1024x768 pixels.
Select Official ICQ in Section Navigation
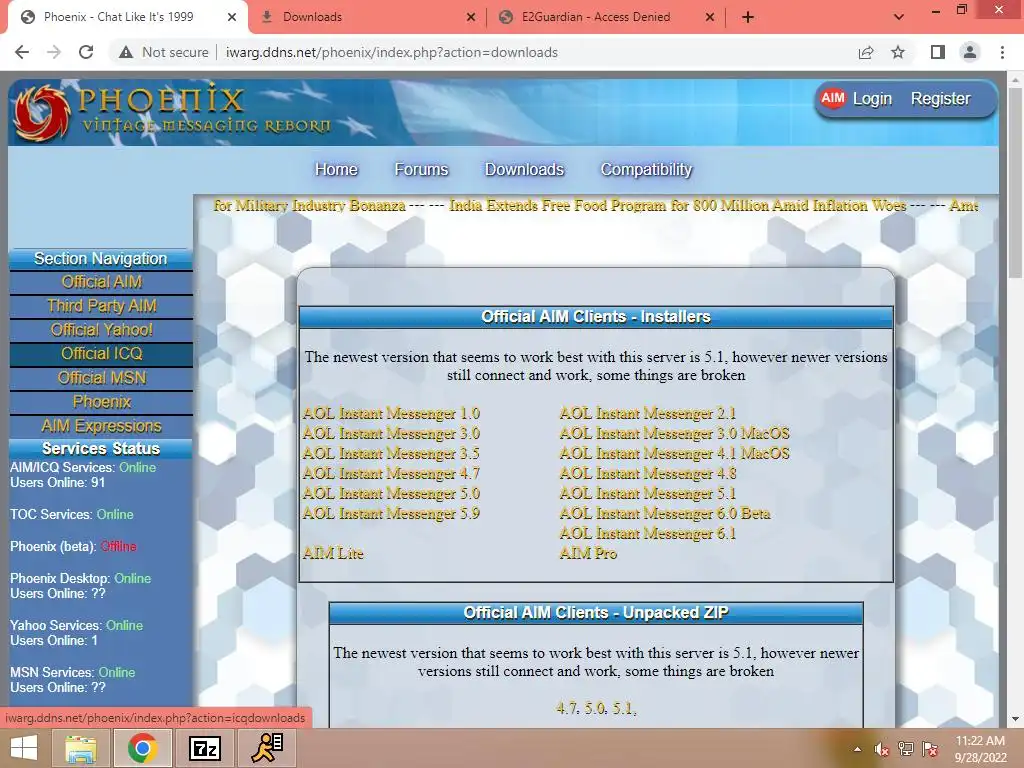tap(101, 354)
